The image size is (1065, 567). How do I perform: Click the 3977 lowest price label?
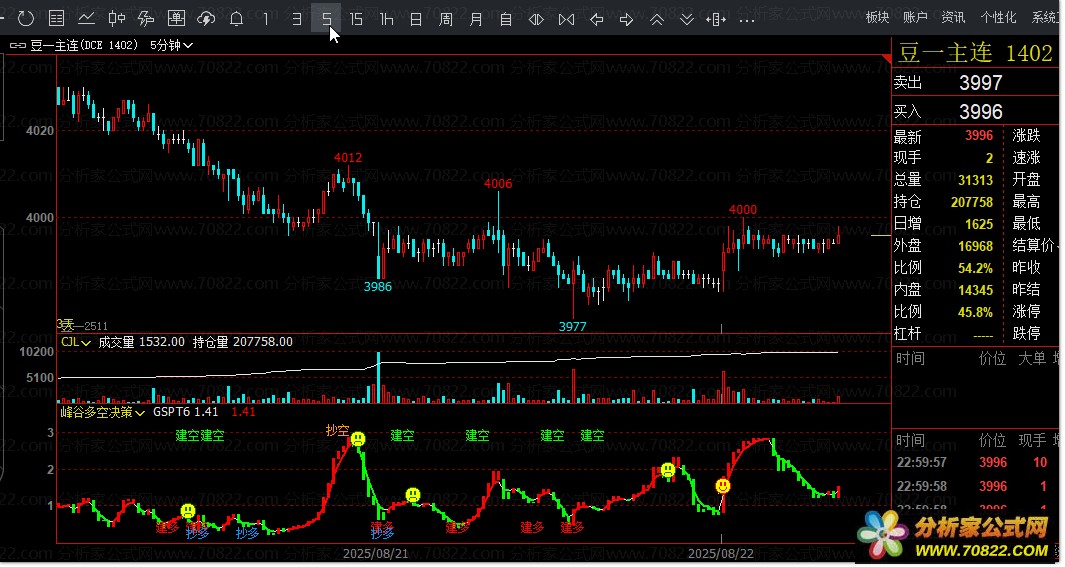tap(573, 327)
